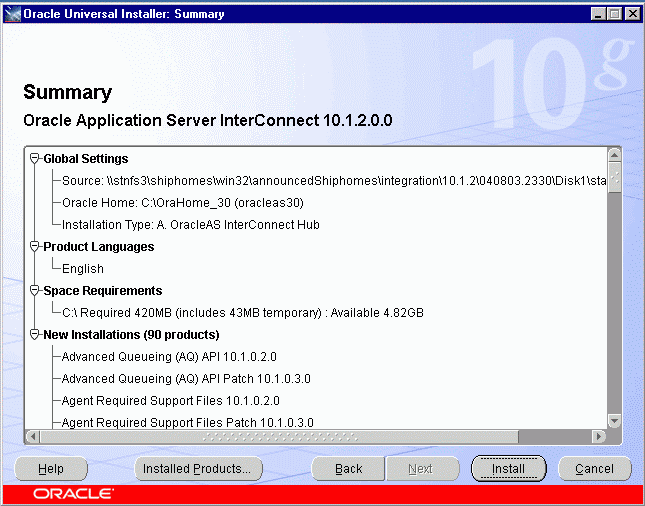Click the Space Requirements heading
Viewport: 645px width, 506px height.
pos(103,290)
